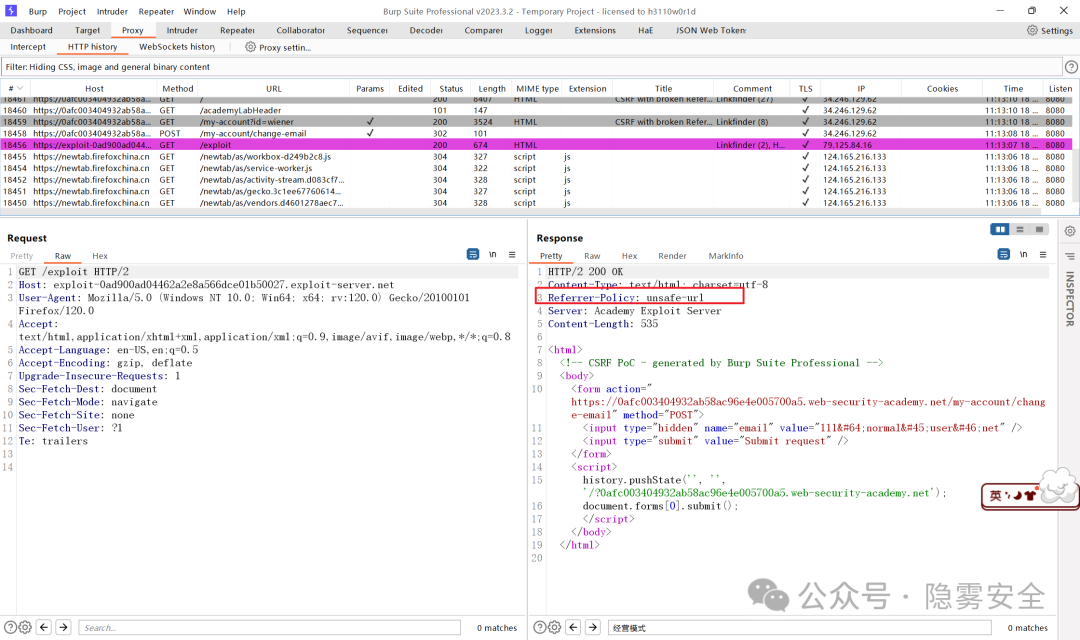Open the Project menu

click(72, 12)
